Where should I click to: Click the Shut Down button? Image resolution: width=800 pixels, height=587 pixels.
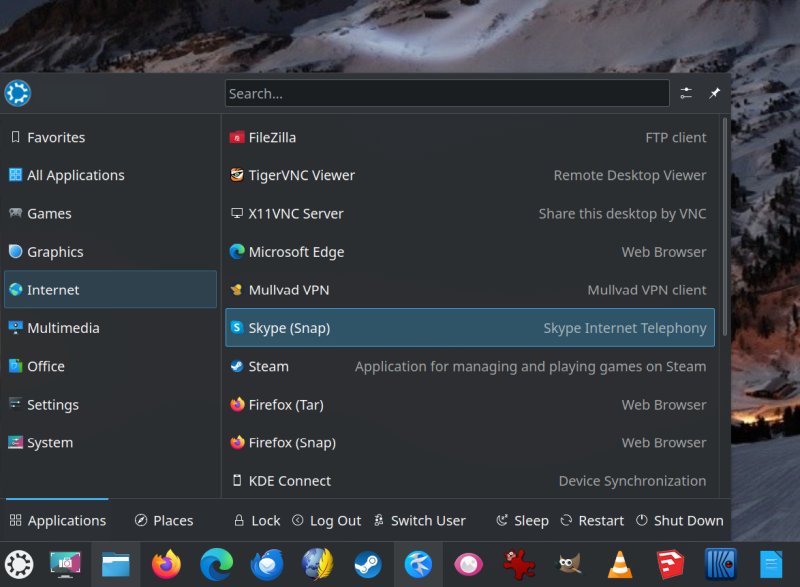679,520
